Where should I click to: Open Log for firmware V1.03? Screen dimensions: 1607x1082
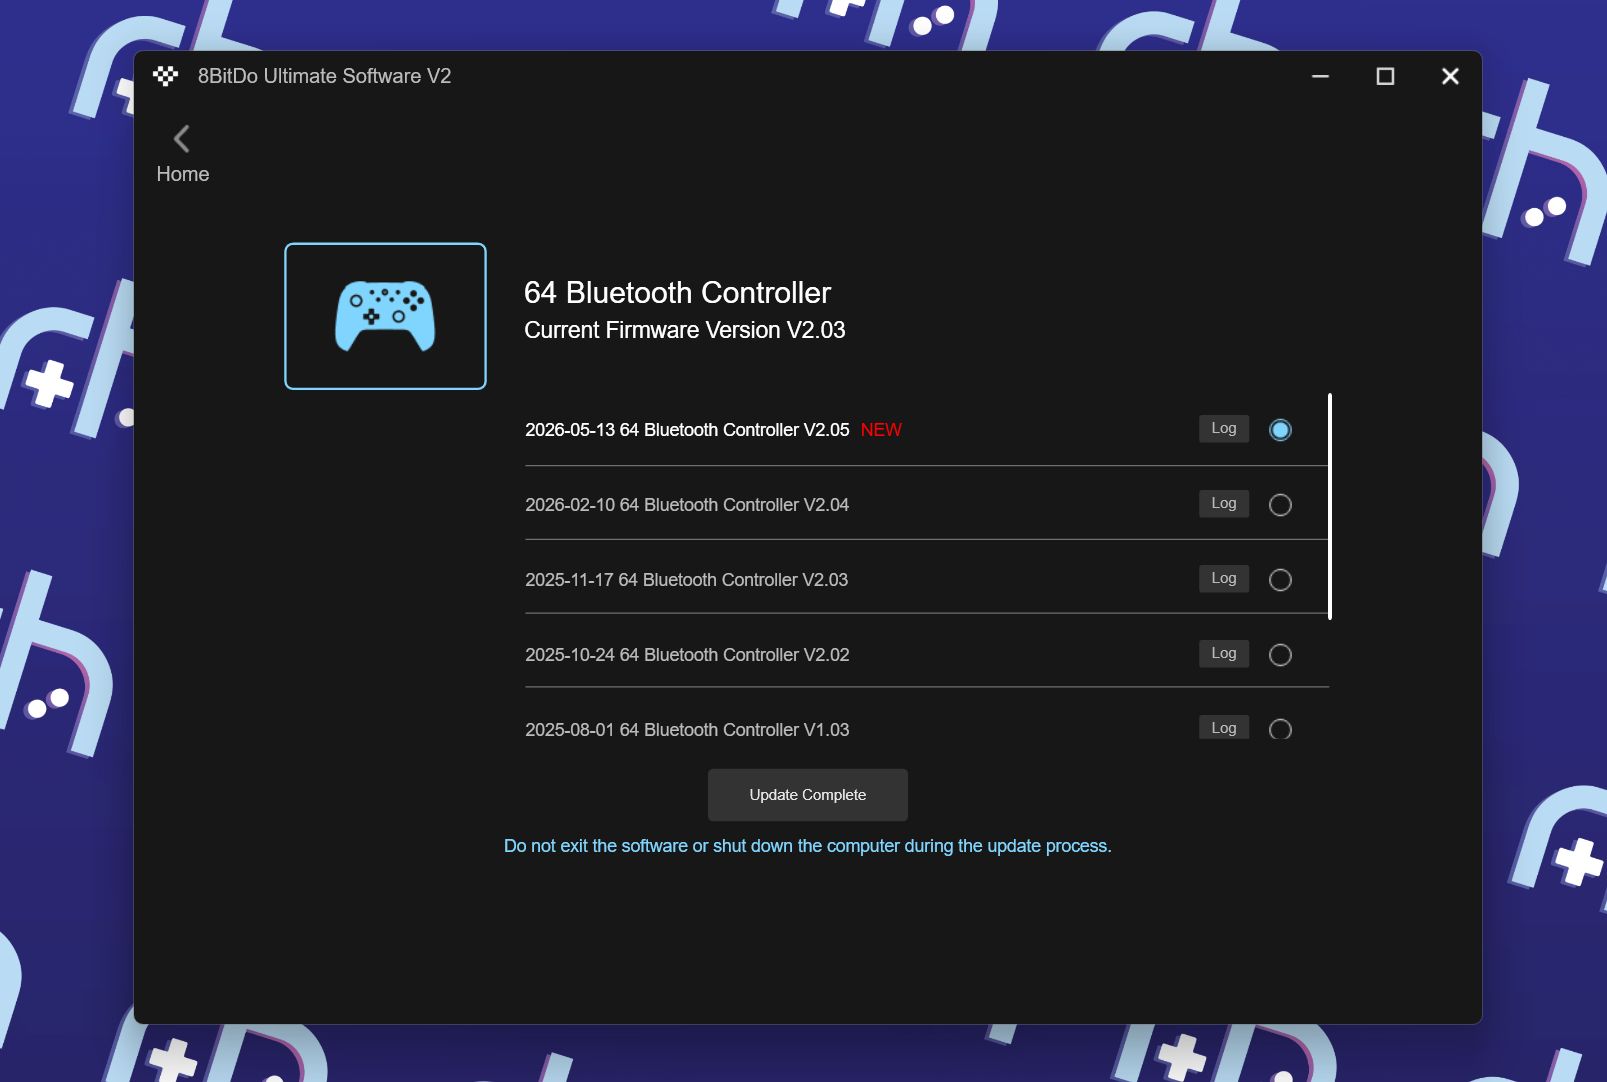coord(1224,727)
